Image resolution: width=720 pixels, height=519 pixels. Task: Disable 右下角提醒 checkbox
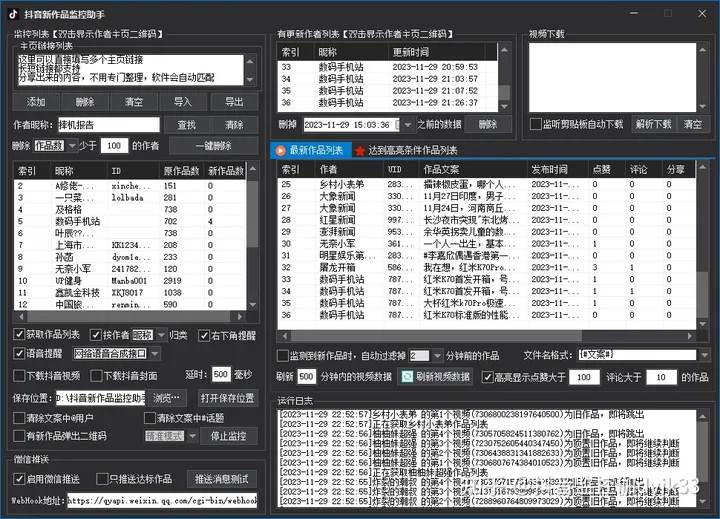(204, 336)
